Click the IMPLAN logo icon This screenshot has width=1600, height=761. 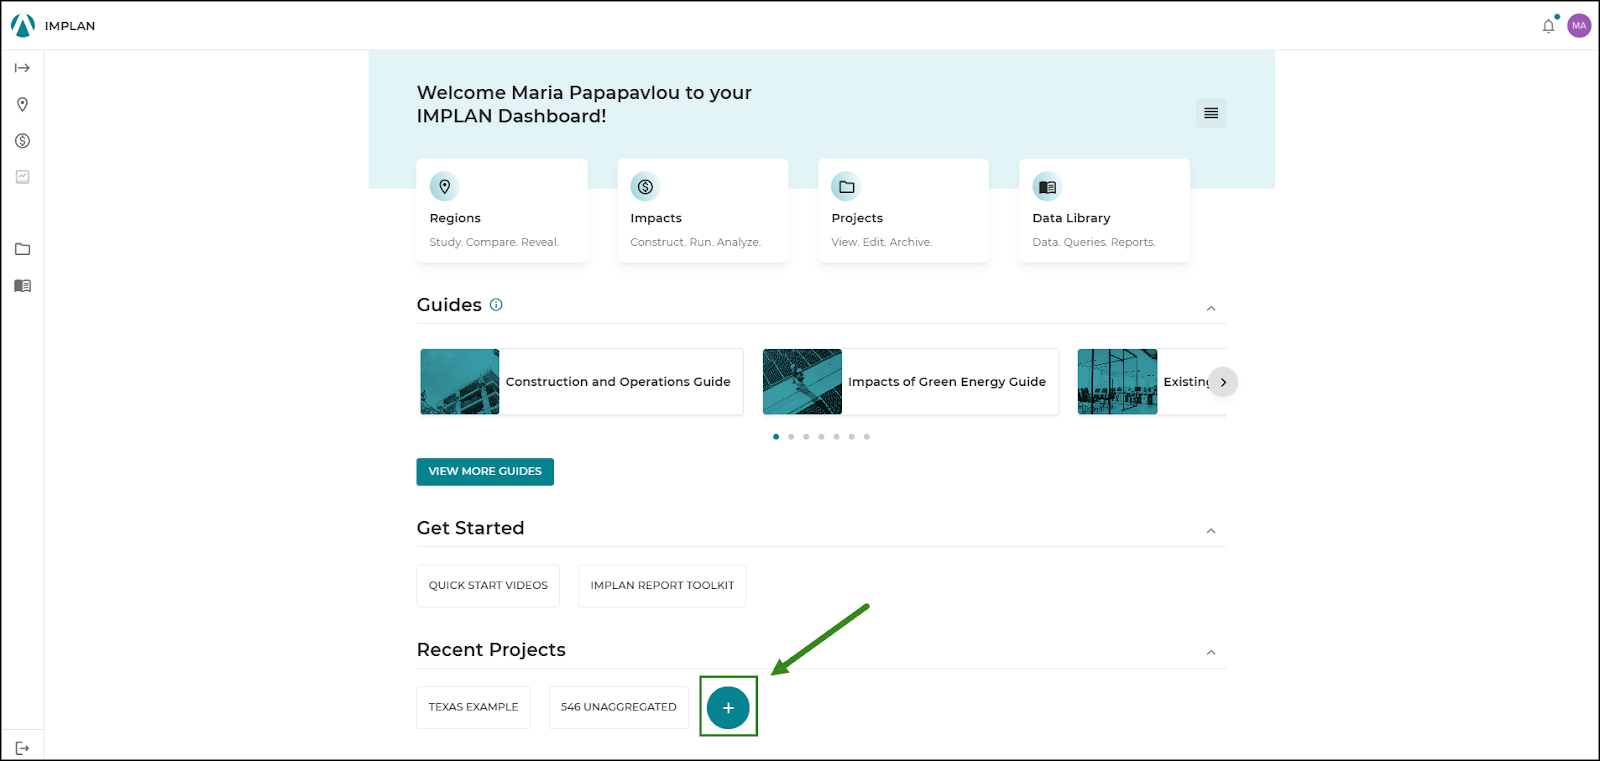22,26
